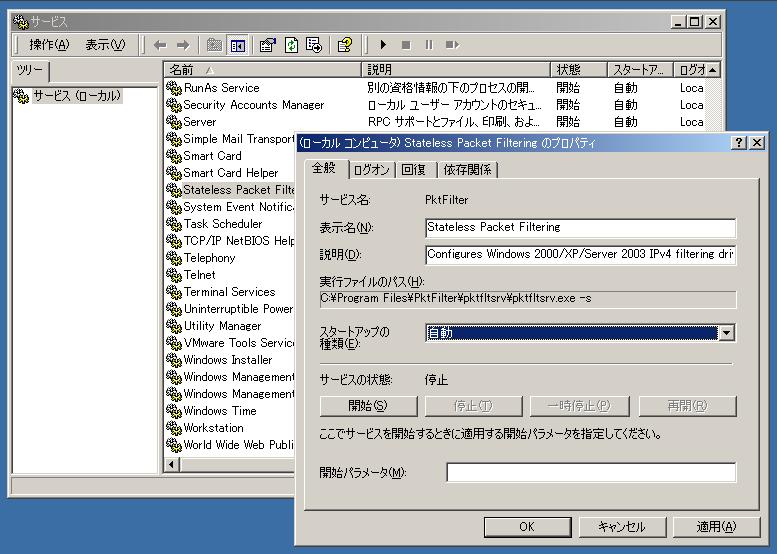Select the VMware Tools Service row

pyautogui.click(x=230, y=343)
